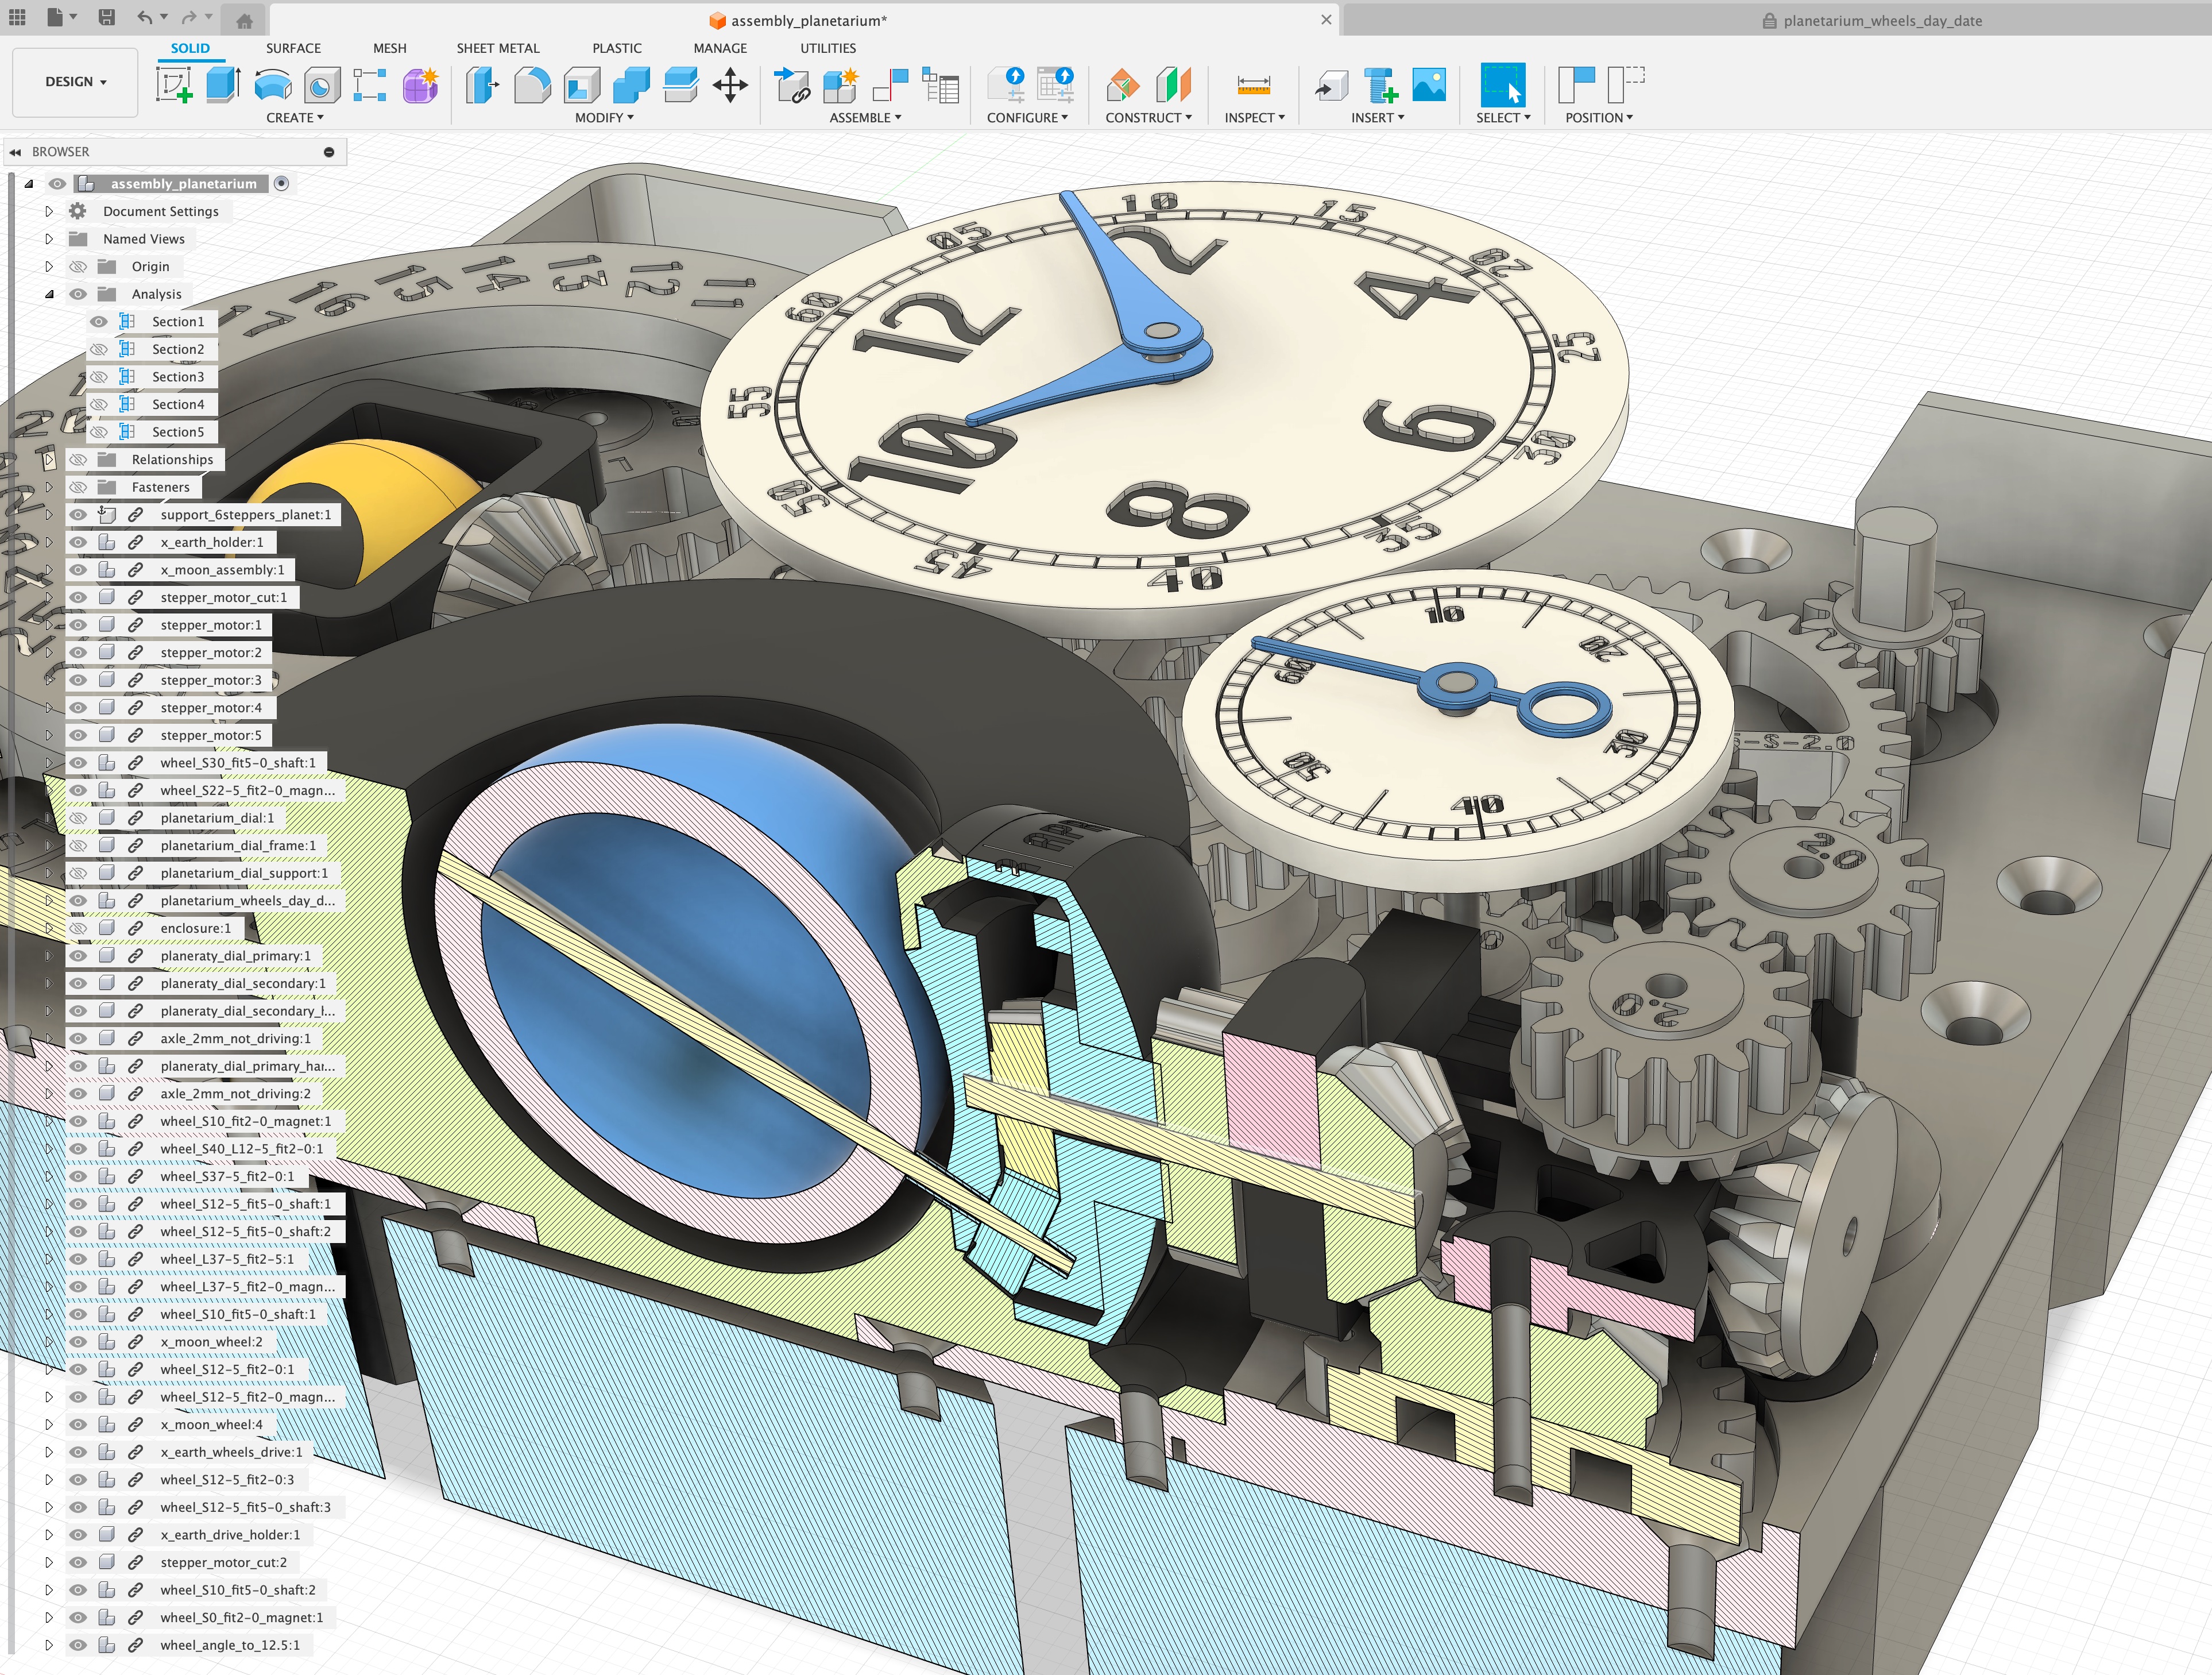
Task: Select the Offset Plane construct tool
Action: 1123,86
